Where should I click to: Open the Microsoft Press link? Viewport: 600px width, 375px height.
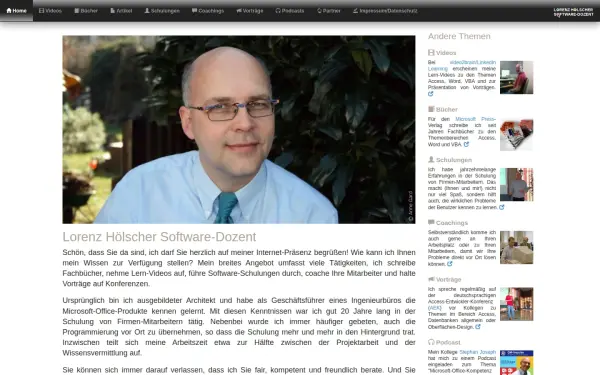[476, 119]
